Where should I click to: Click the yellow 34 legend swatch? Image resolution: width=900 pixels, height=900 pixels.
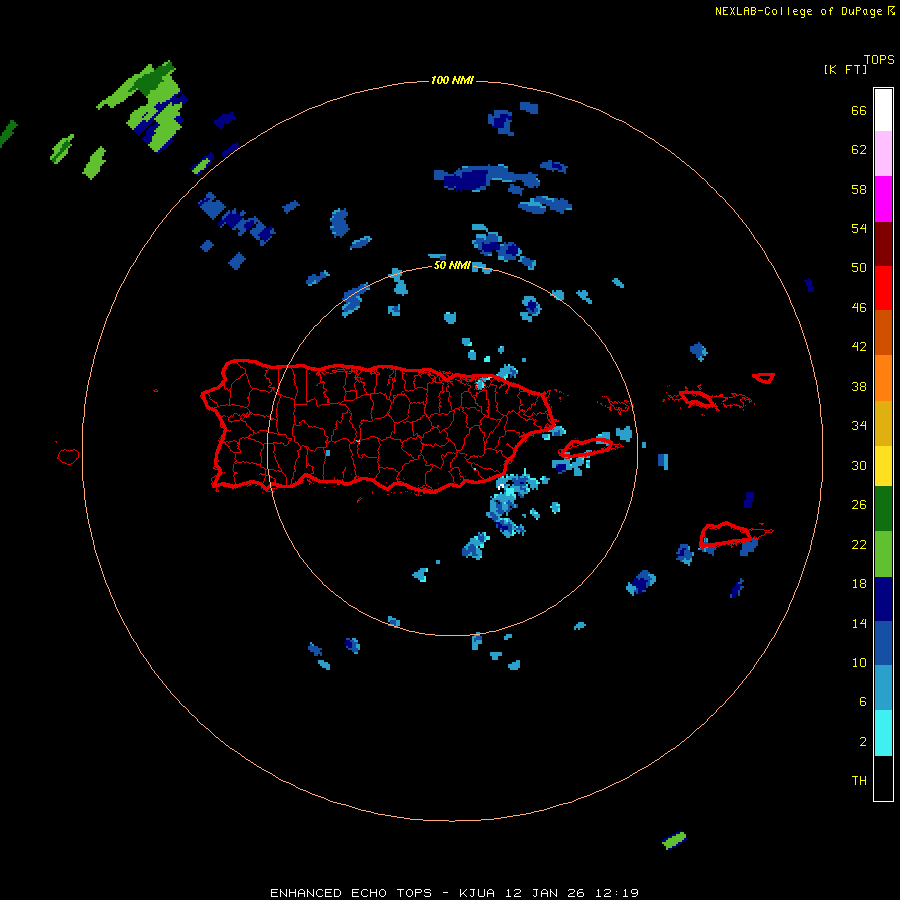(883, 466)
